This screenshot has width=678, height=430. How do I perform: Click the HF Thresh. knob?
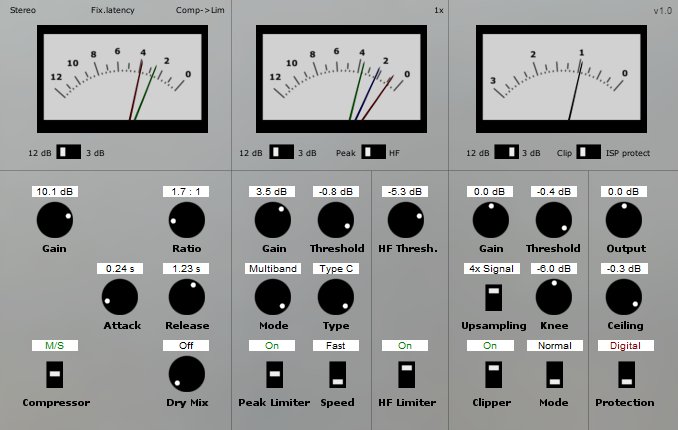click(405, 221)
